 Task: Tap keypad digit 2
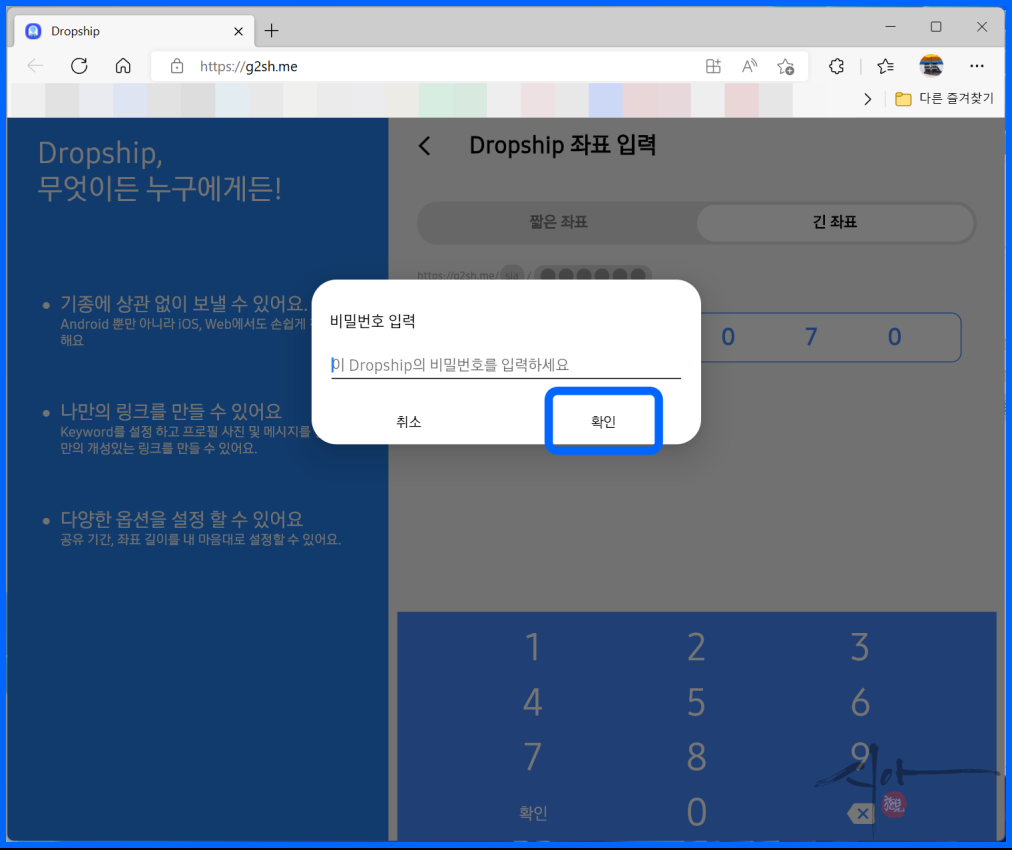[x=696, y=647]
